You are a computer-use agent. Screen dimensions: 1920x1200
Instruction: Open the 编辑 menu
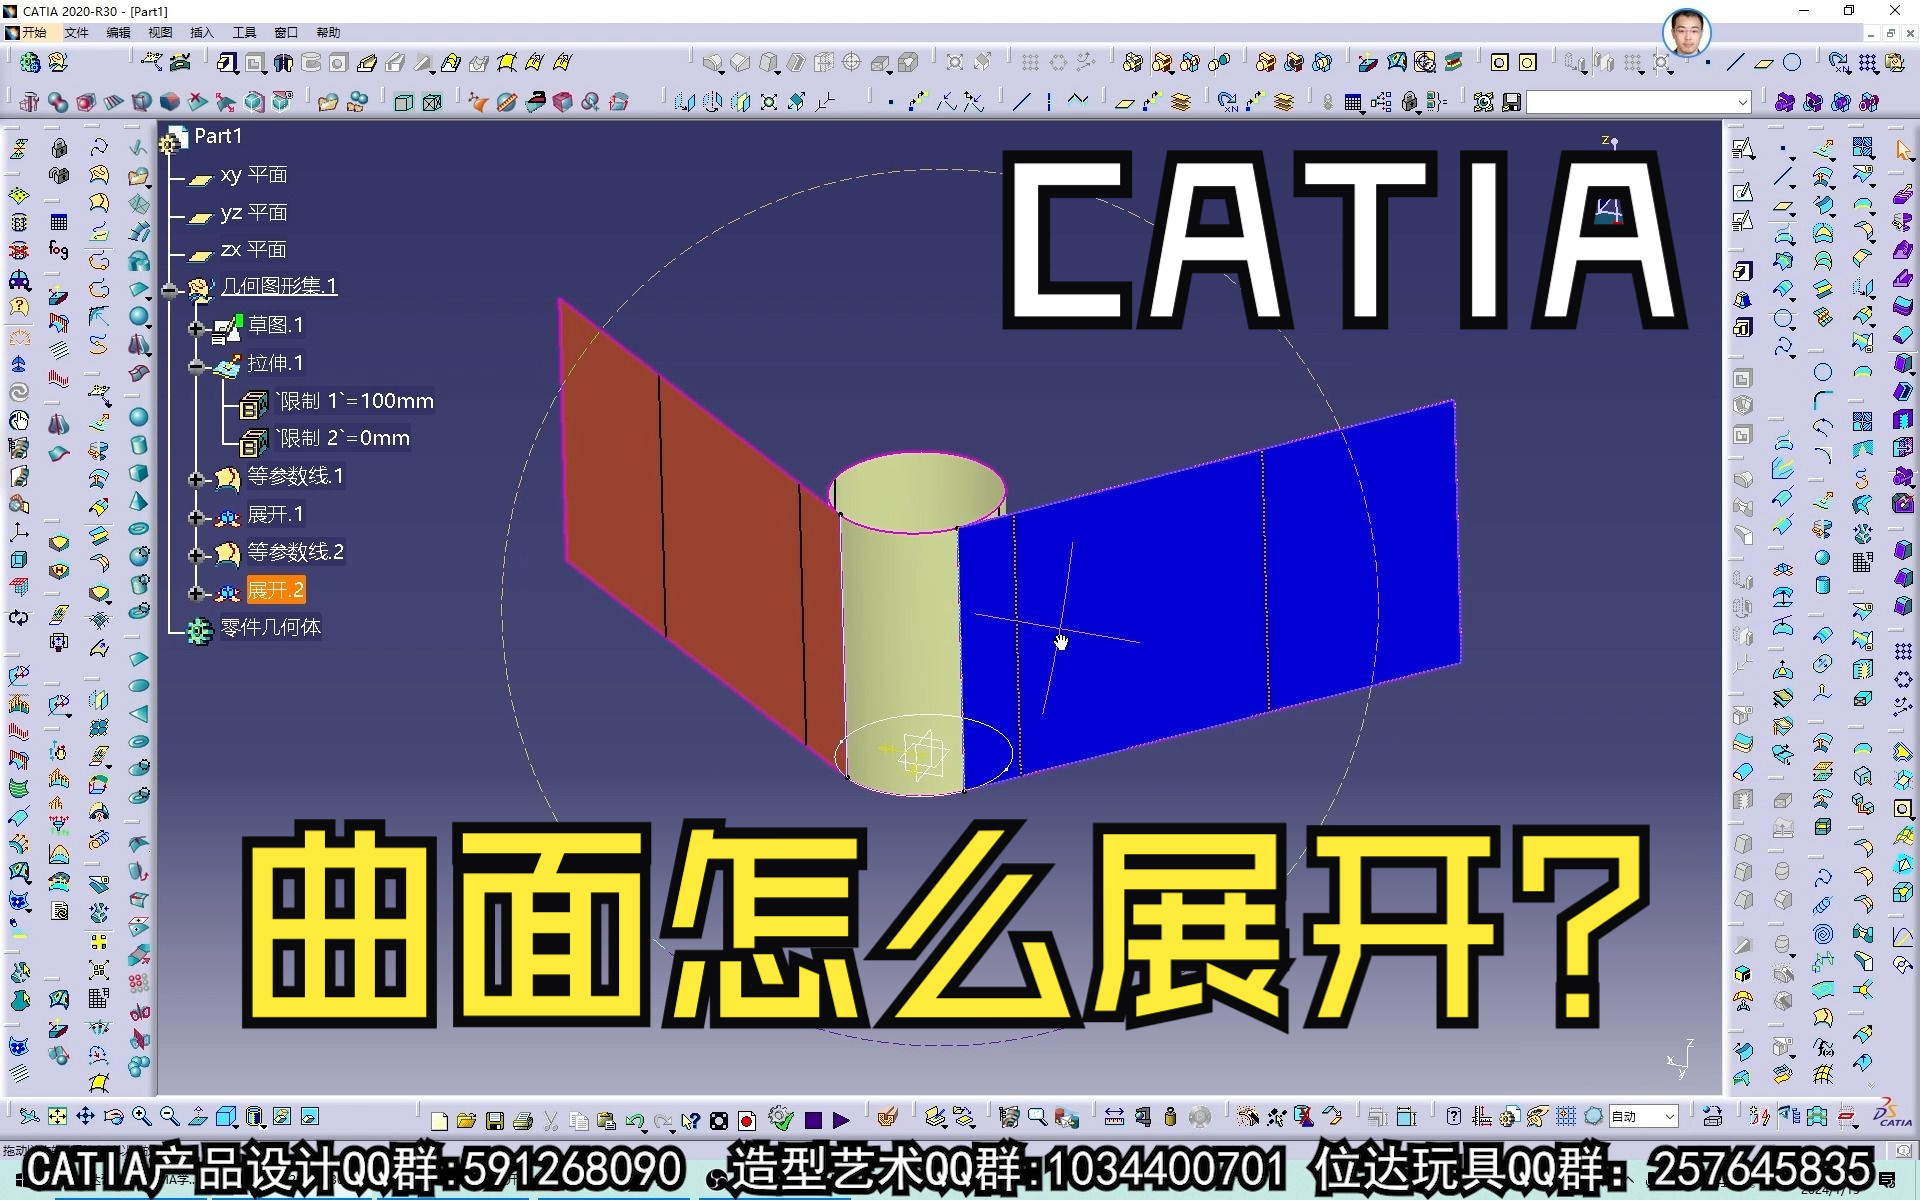[118, 33]
